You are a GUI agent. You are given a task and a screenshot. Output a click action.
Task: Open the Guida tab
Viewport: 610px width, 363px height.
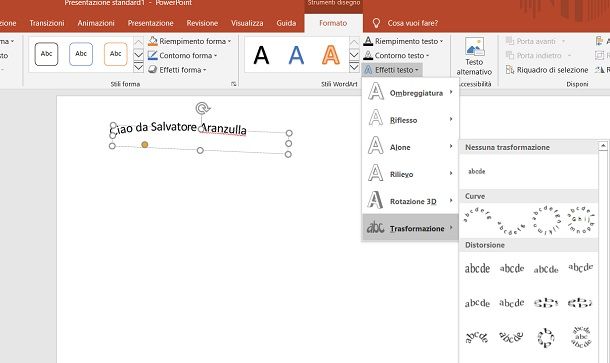click(286, 23)
